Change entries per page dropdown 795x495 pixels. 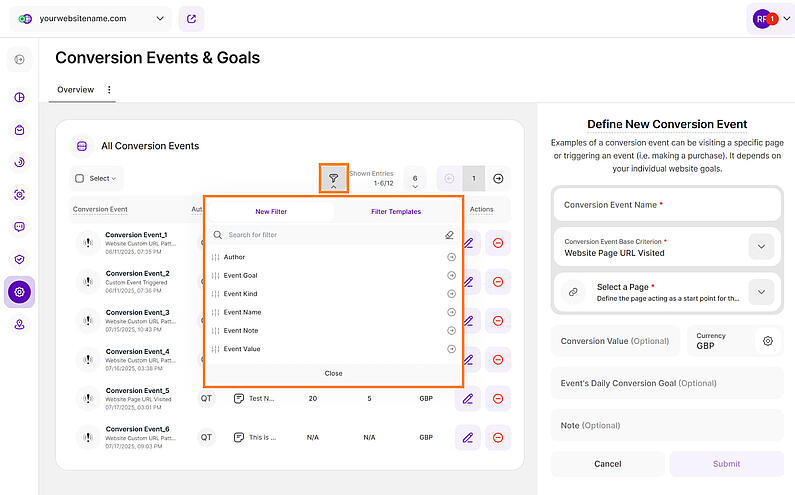coord(415,180)
